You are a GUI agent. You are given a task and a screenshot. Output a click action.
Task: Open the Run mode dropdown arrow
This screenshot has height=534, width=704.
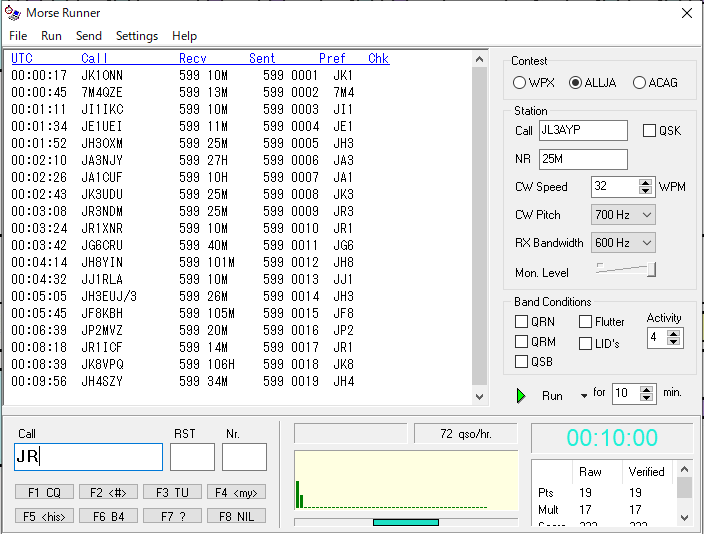[584, 396]
